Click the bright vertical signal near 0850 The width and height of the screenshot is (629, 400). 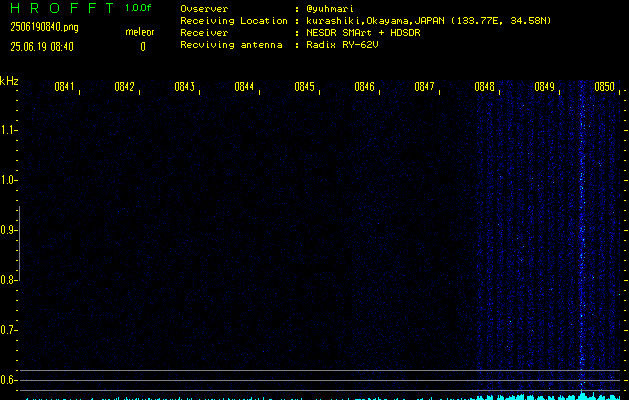(582, 237)
